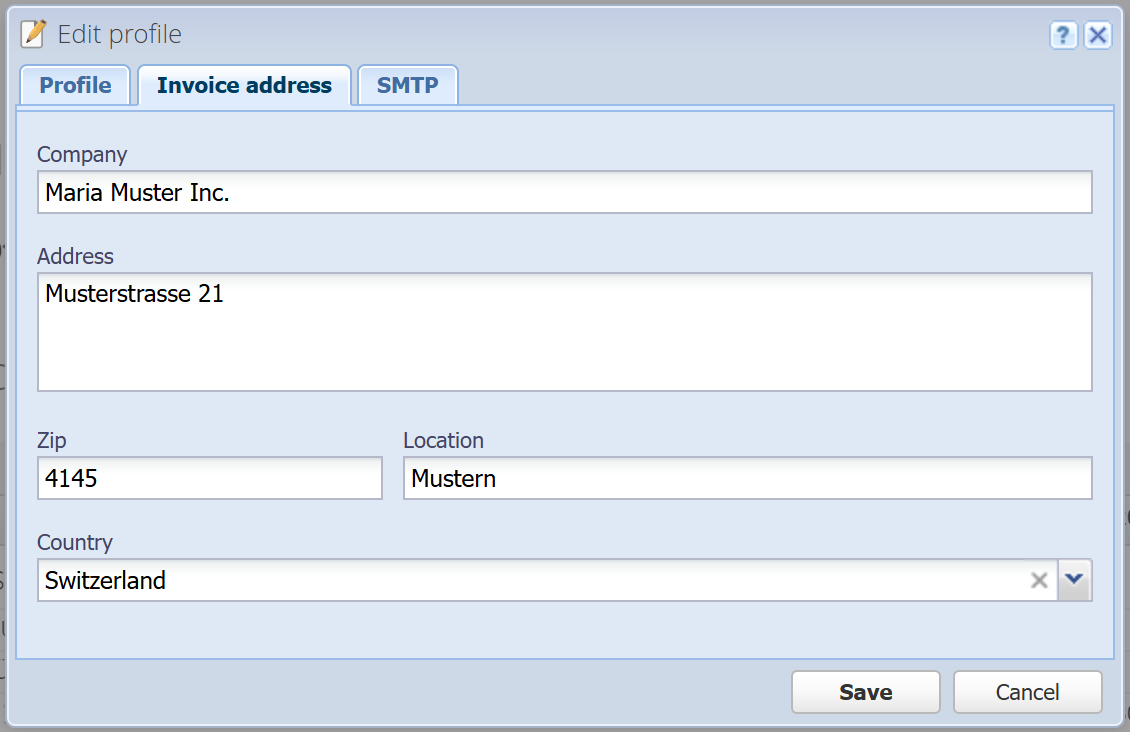Image resolution: width=1130 pixels, height=732 pixels.
Task: Save the invoice address changes
Action: click(x=866, y=692)
